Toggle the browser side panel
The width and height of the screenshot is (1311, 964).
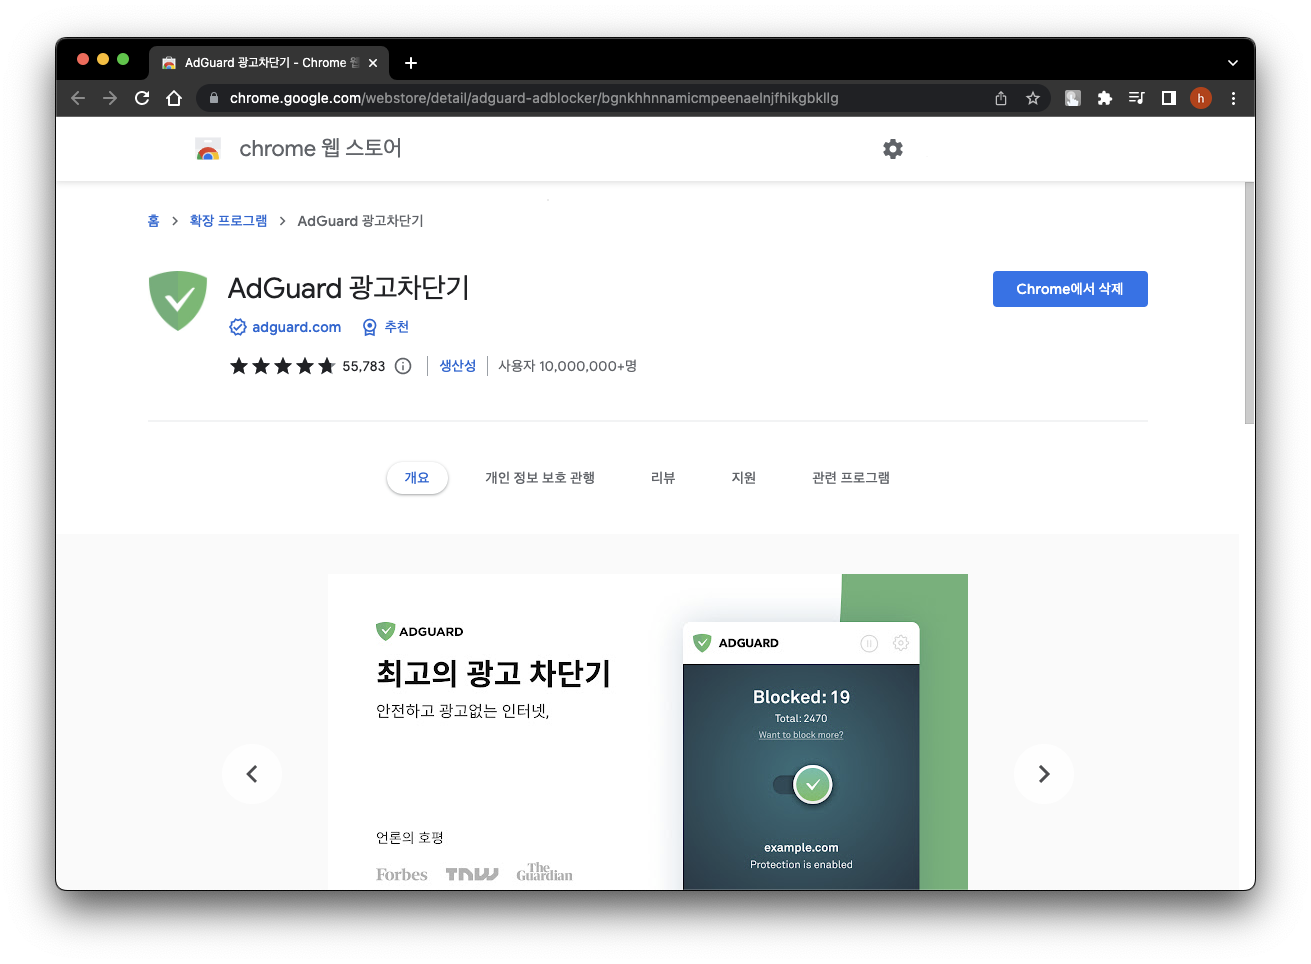click(1169, 98)
